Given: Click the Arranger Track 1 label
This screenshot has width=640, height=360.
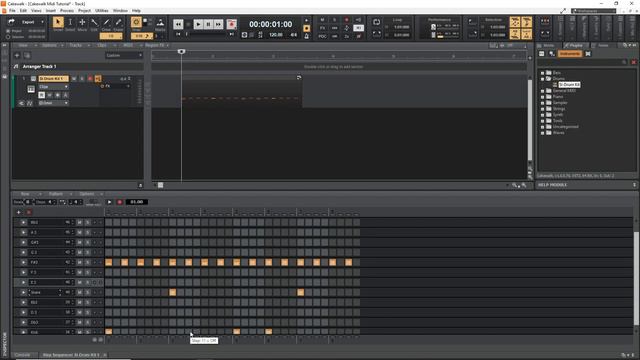Looking at the screenshot, I should (x=40, y=66).
